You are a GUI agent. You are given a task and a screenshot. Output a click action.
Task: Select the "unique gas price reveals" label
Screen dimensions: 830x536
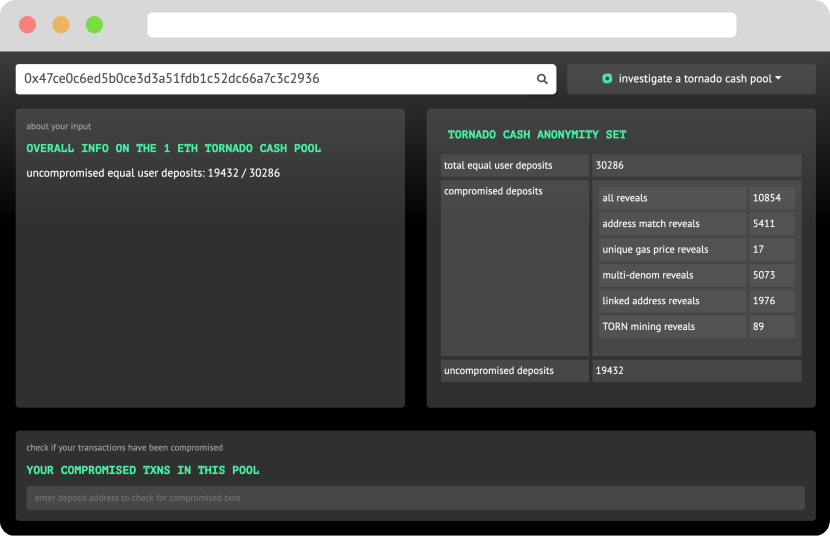point(672,249)
